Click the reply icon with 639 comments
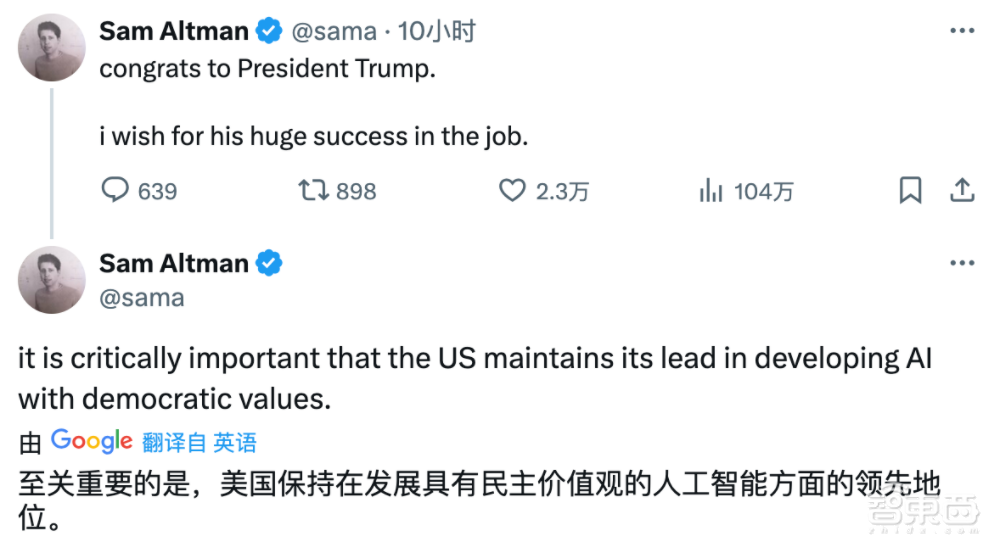Viewport: 1000px width, 553px height. pyautogui.click(x=116, y=190)
